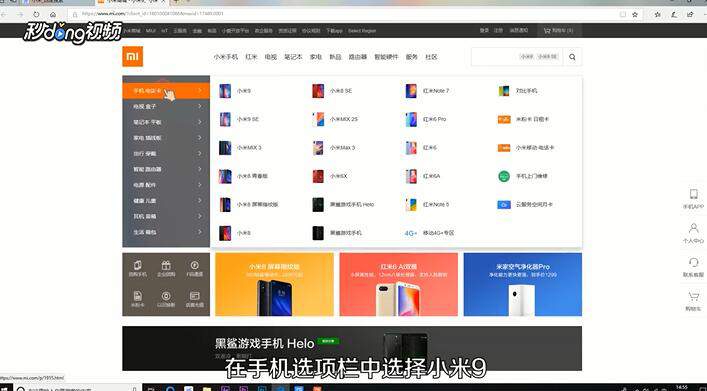707x391 pixels.
Task: Click the green 手机上门维修 icon
Action: tap(504, 176)
